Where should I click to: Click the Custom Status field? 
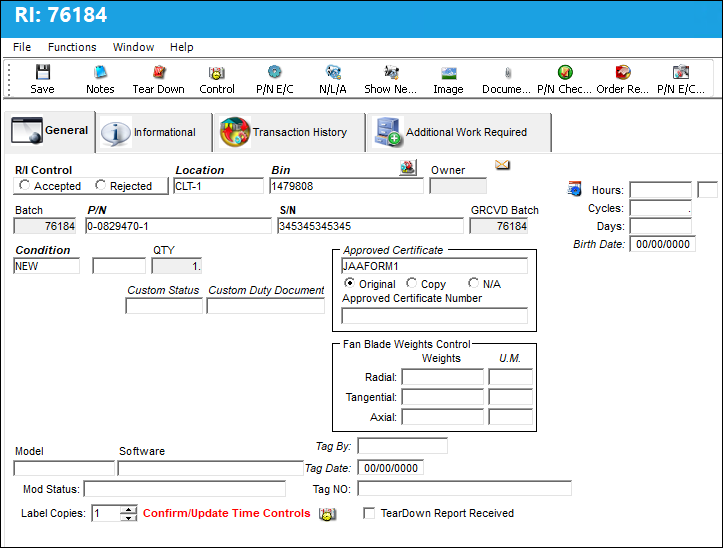coord(164,306)
